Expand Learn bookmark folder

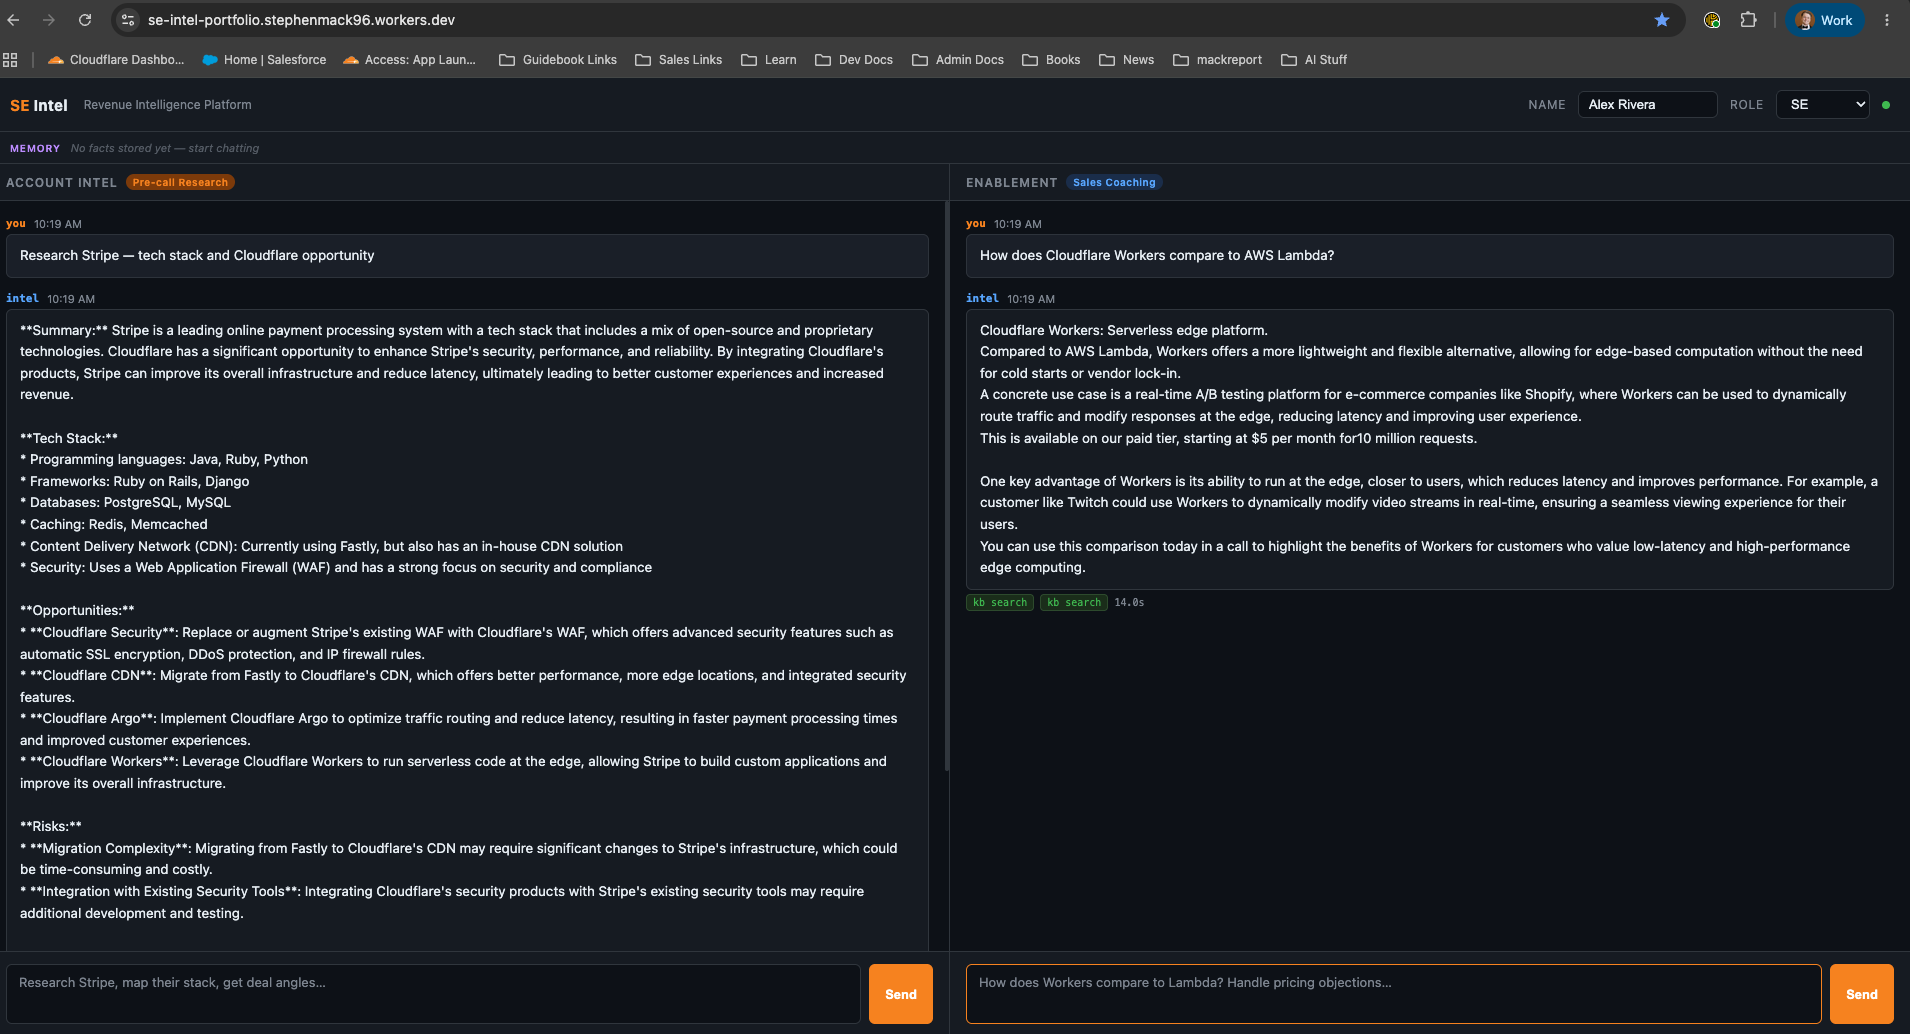point(769,60)
